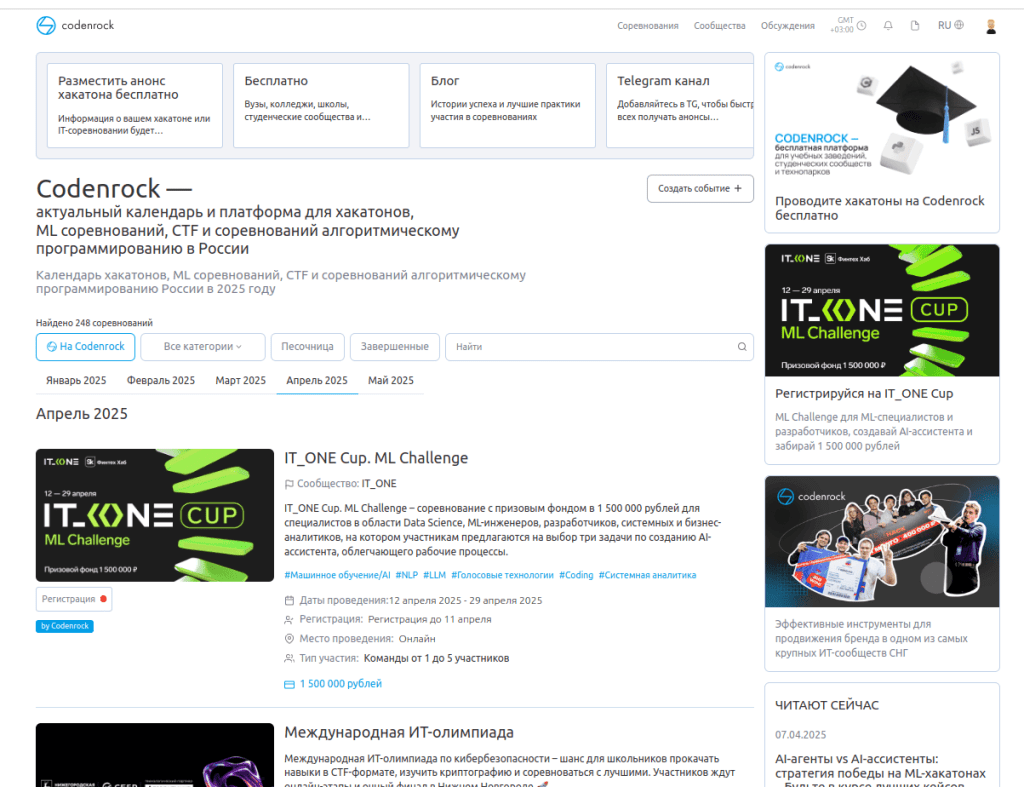Open Сообщества in the top navigation
Screen dimensions: 1024x787
[x=720, y=25]
